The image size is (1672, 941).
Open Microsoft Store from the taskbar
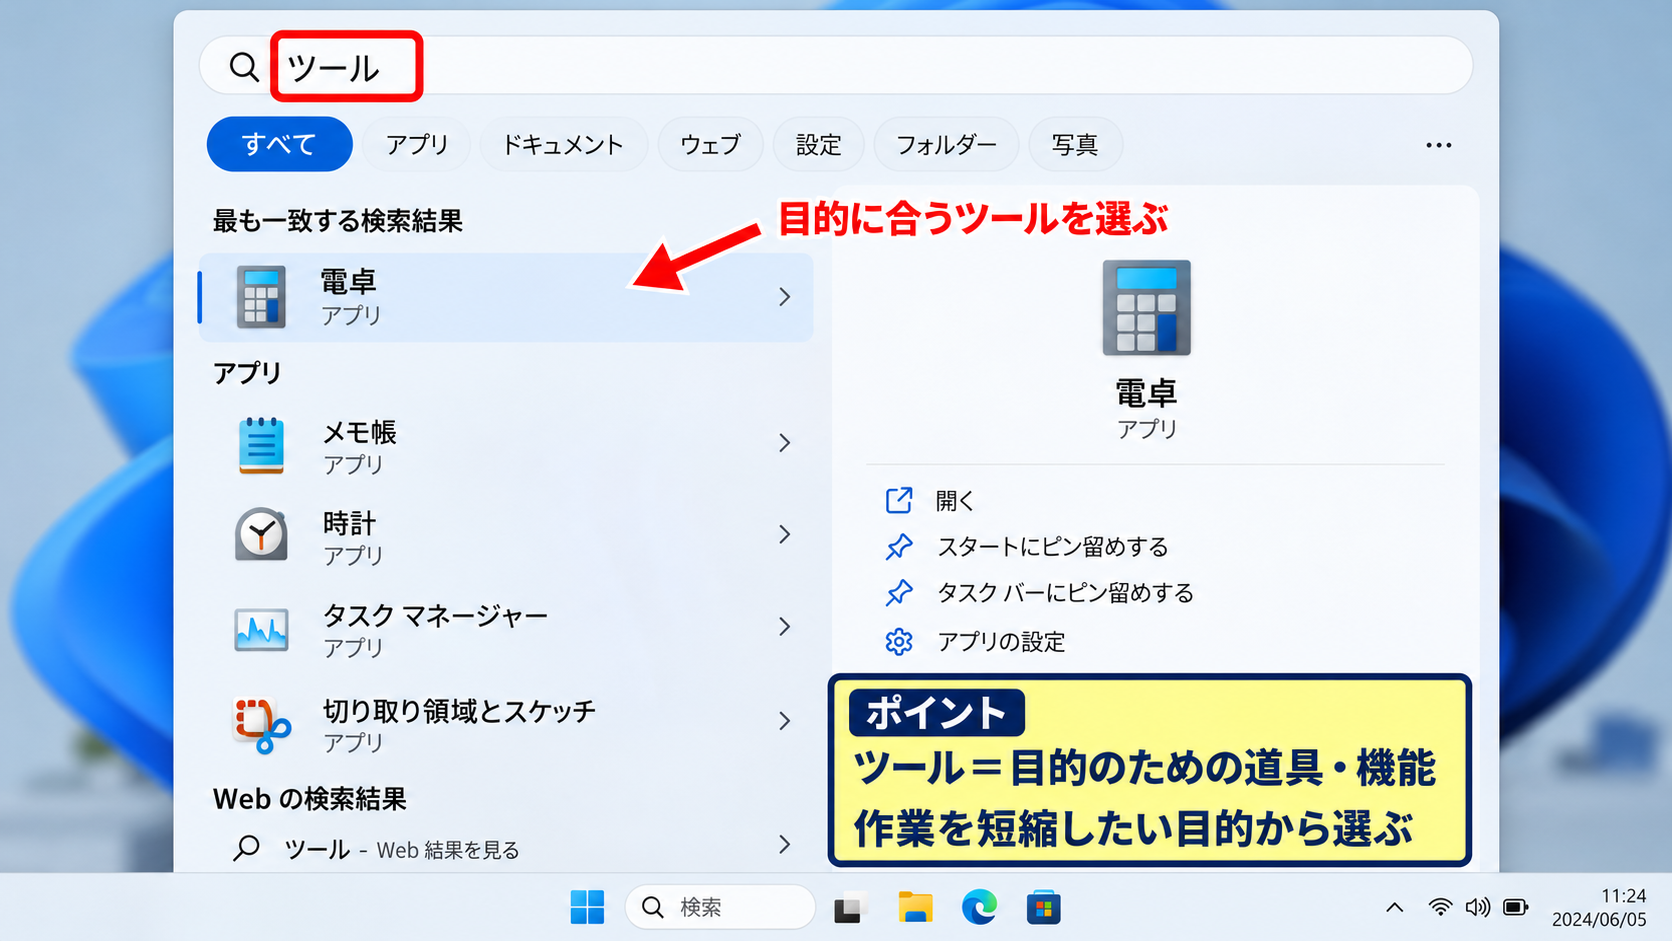pos(1043,907)
